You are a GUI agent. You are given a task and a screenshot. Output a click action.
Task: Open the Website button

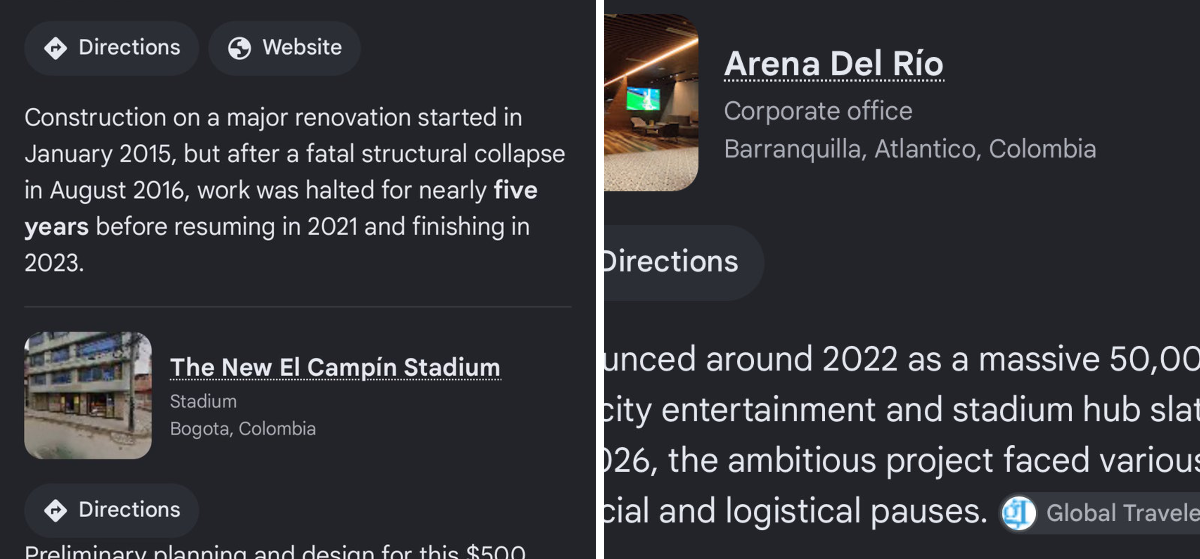[284, 48]
